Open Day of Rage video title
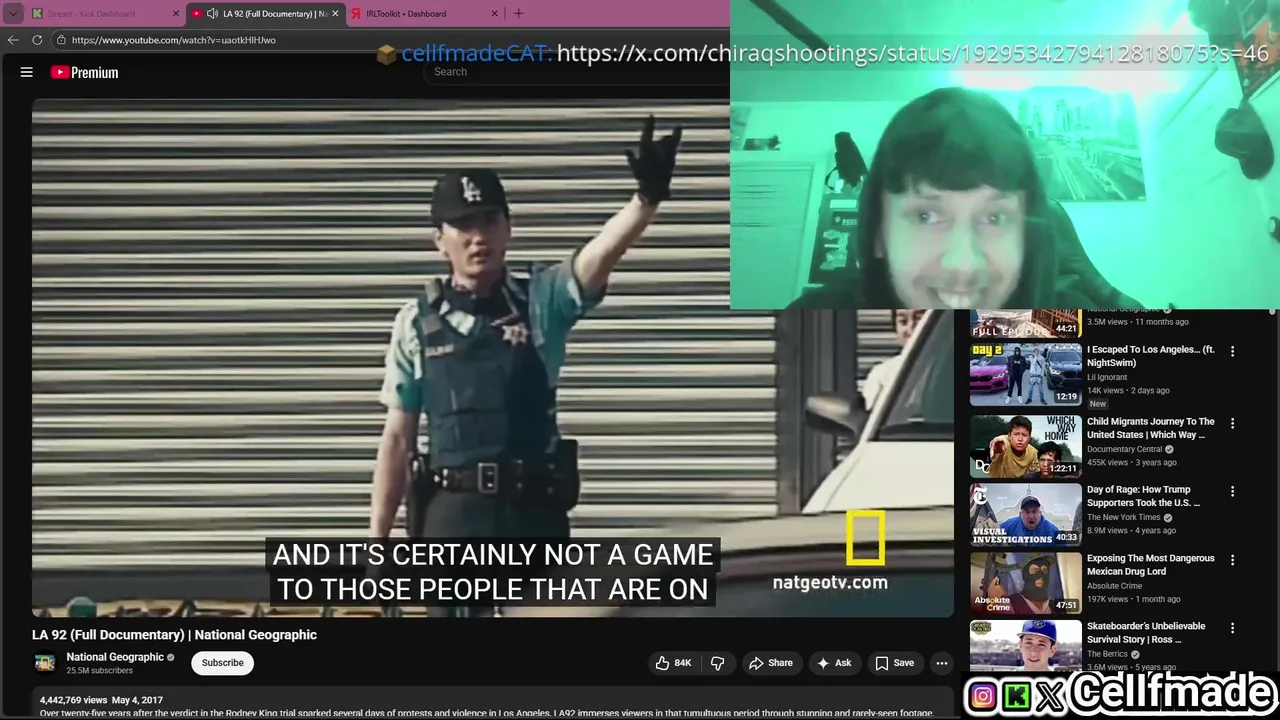 tap(1144, 496)
